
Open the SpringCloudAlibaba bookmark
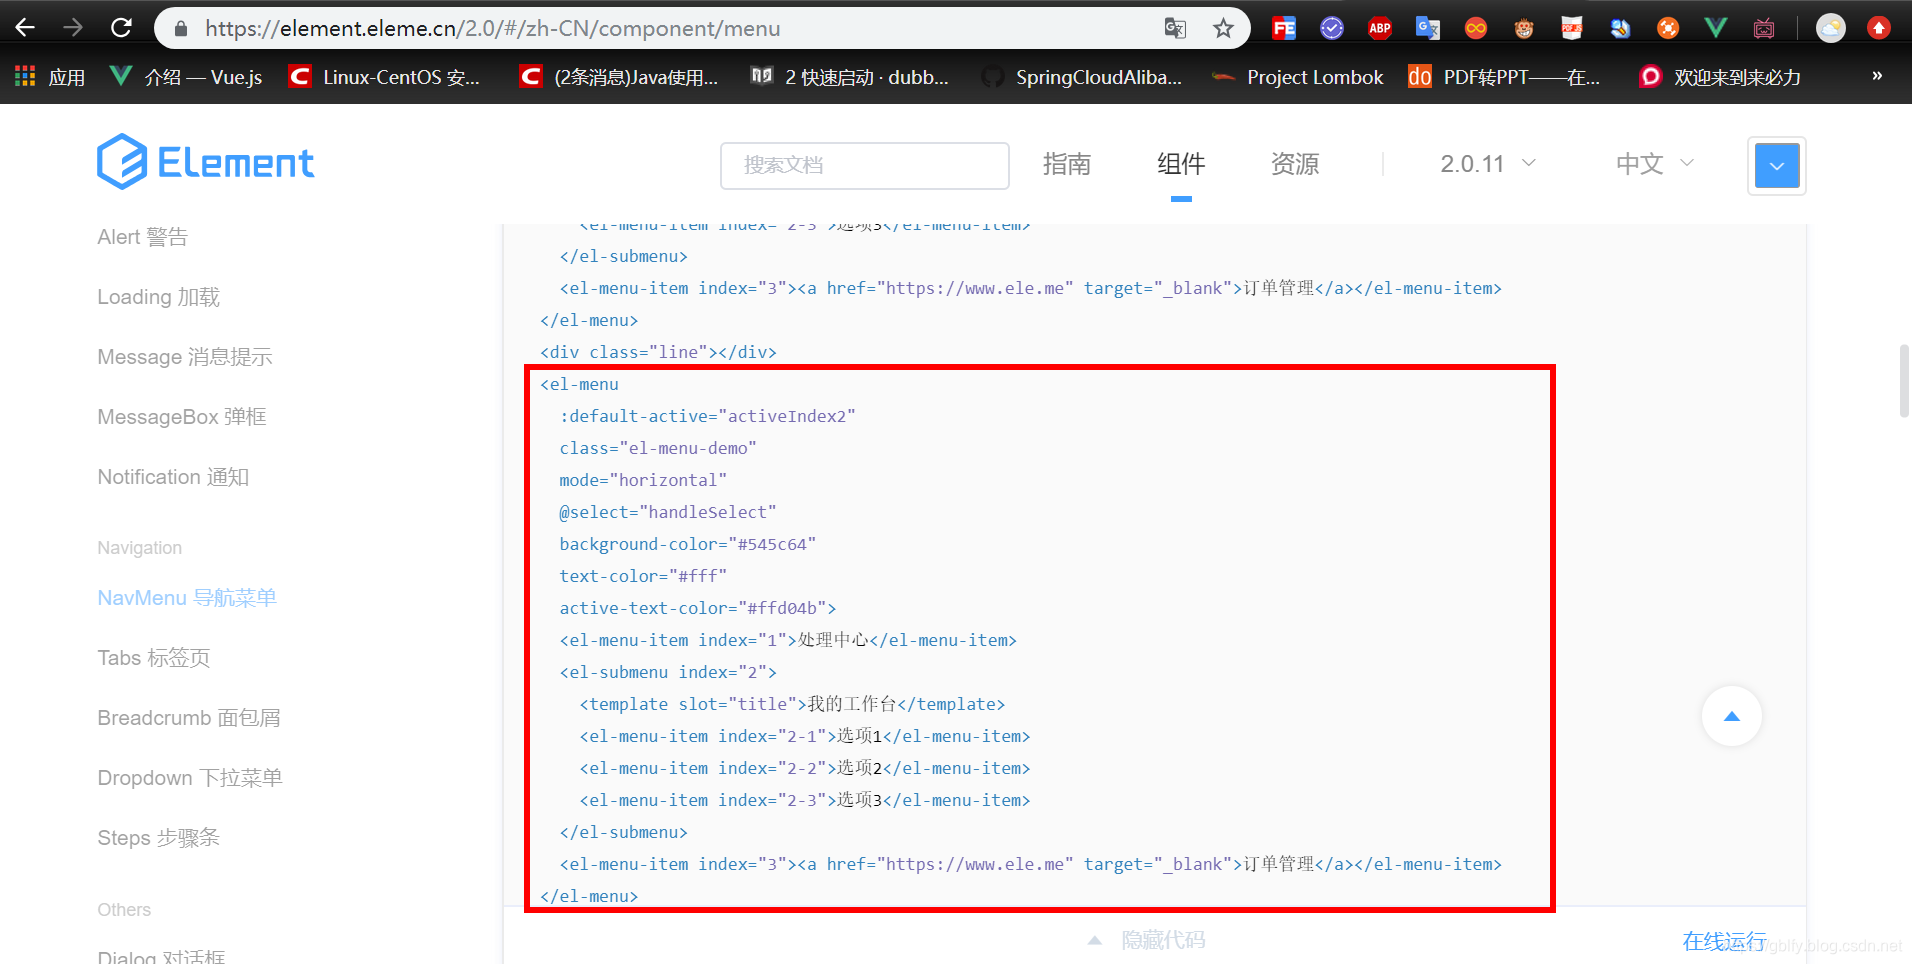[1082, 77]
